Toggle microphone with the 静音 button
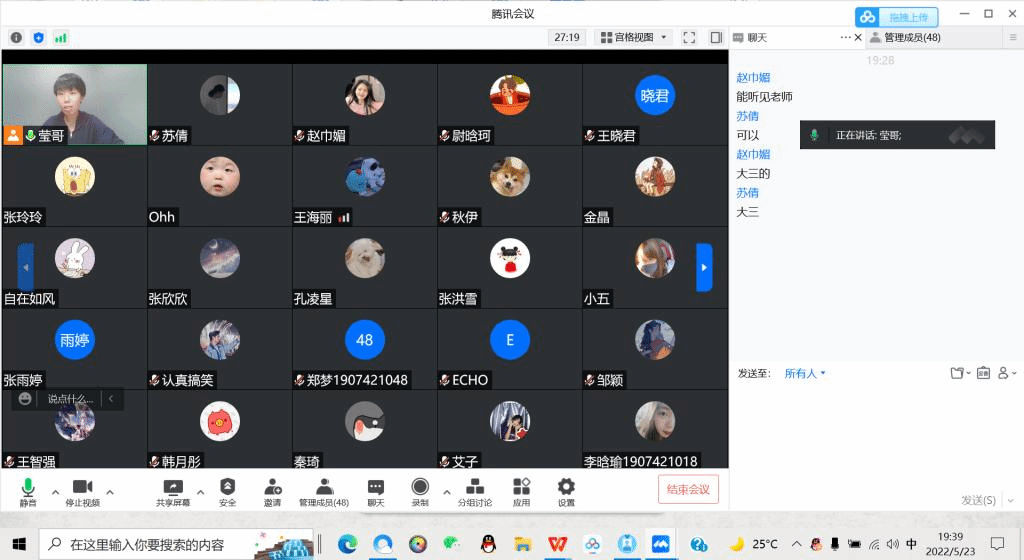Viewport: 1024px width, 560px height. click(27, 490)
